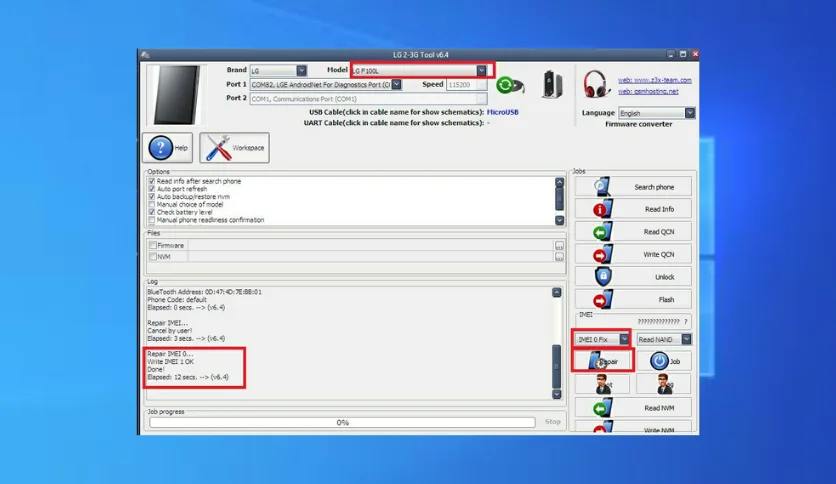Click the black phone device icon
The image size is (836, 484).
pos(552,84)
